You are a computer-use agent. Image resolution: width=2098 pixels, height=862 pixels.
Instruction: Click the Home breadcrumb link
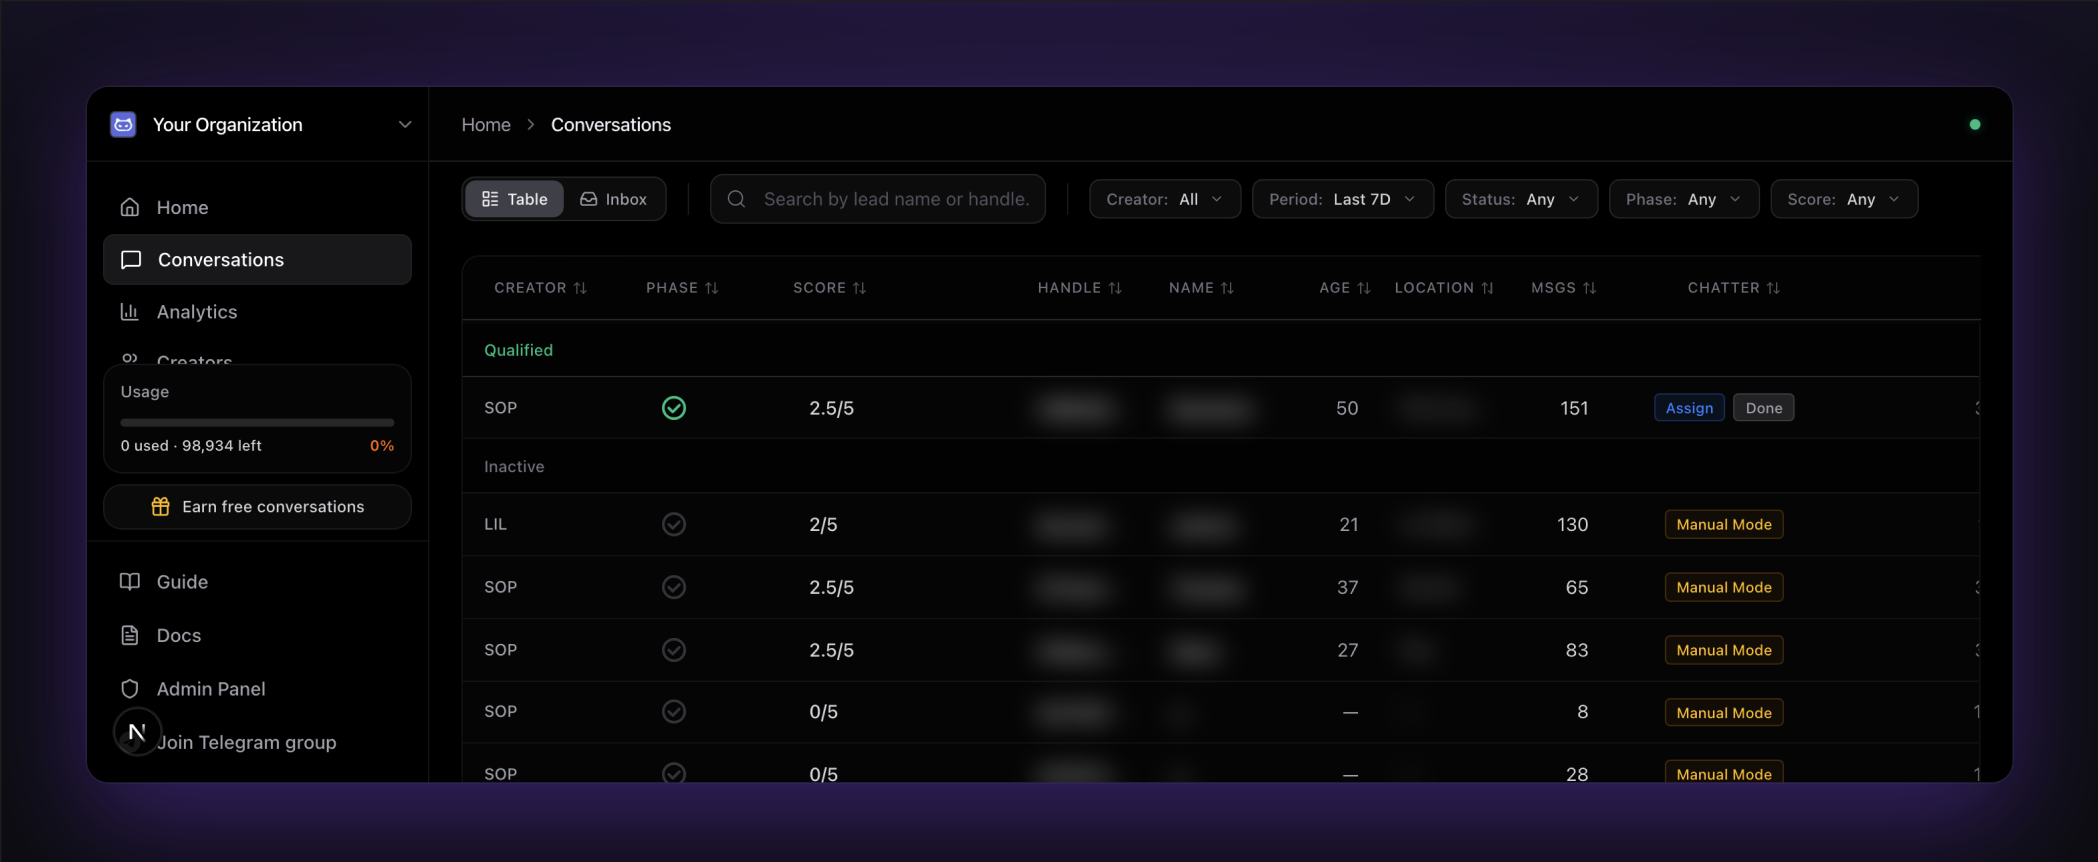point(486,125)
